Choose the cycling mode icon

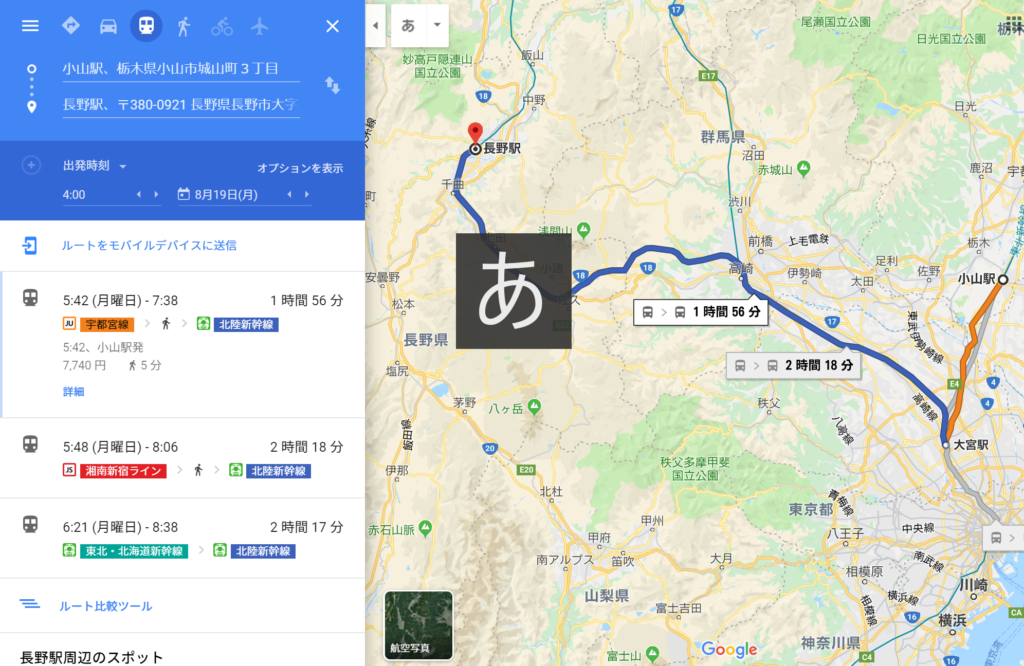tap(222, 26)
